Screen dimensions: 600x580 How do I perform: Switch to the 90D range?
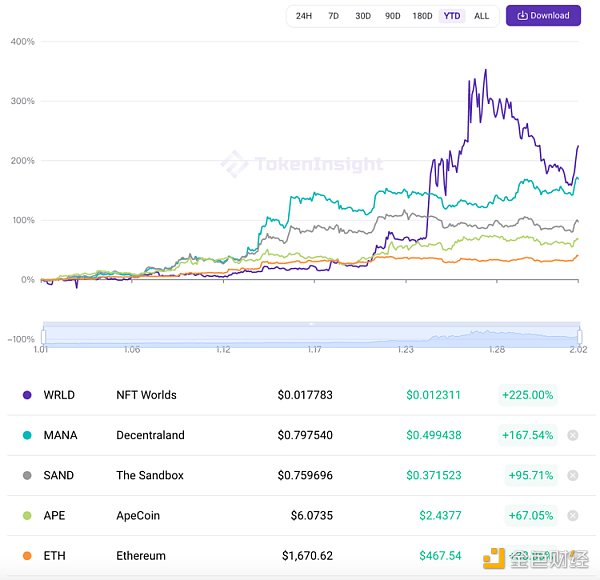pos(392,16)
